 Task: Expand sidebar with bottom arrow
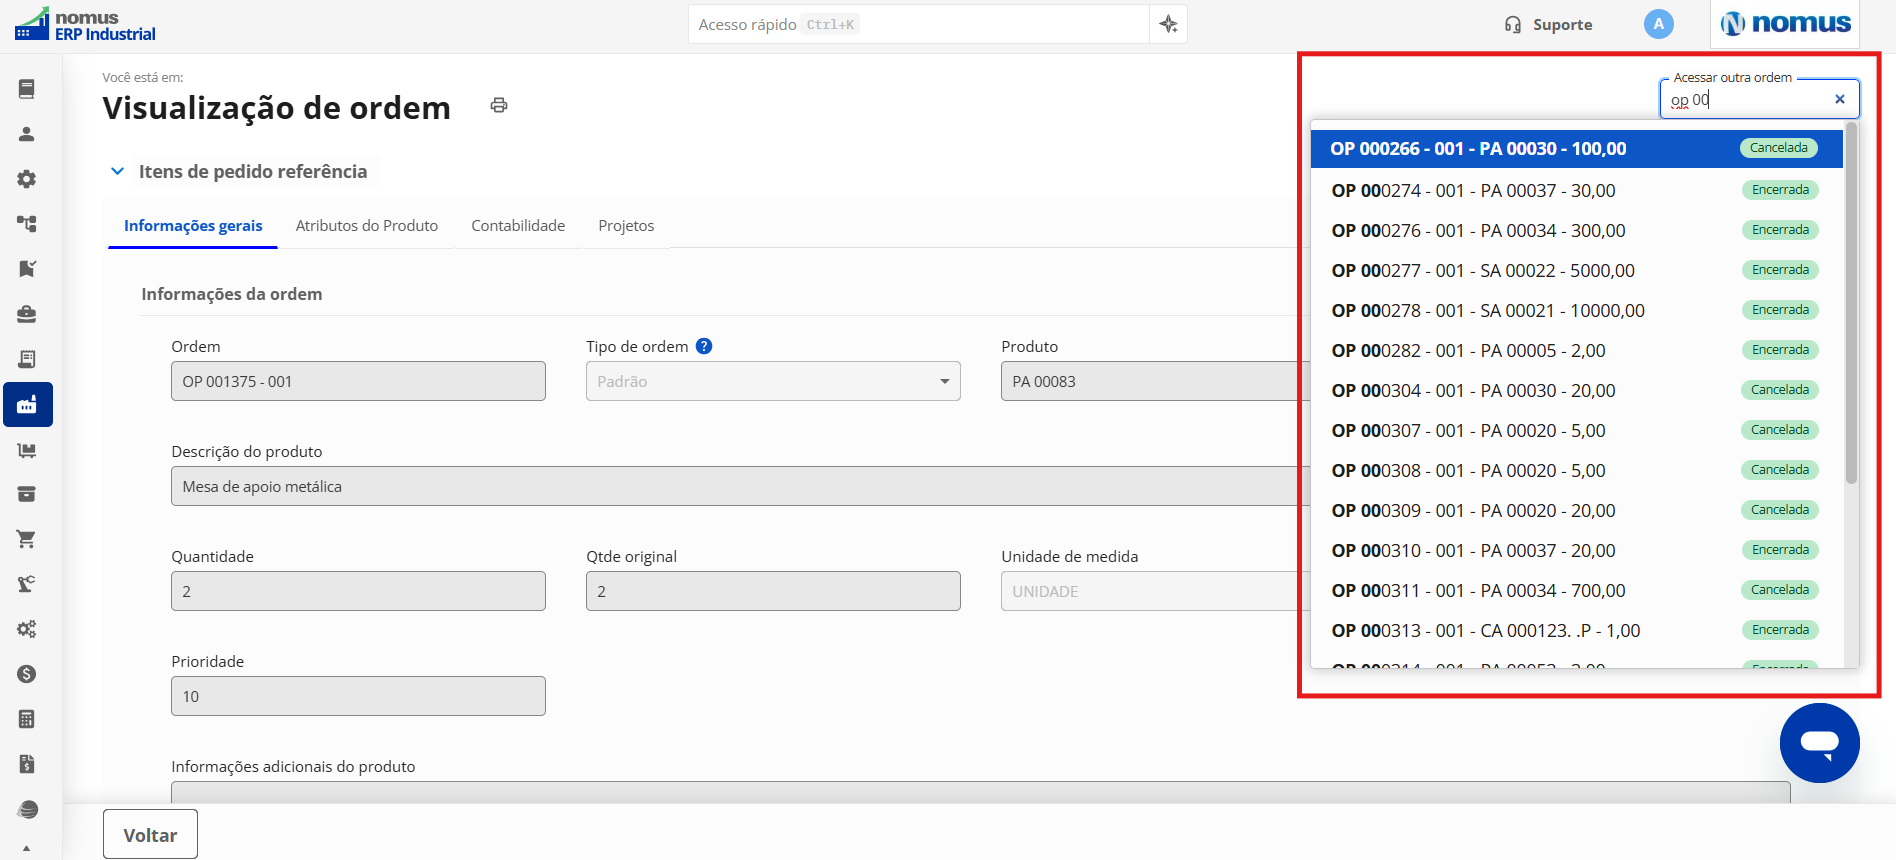pos(26,848)
